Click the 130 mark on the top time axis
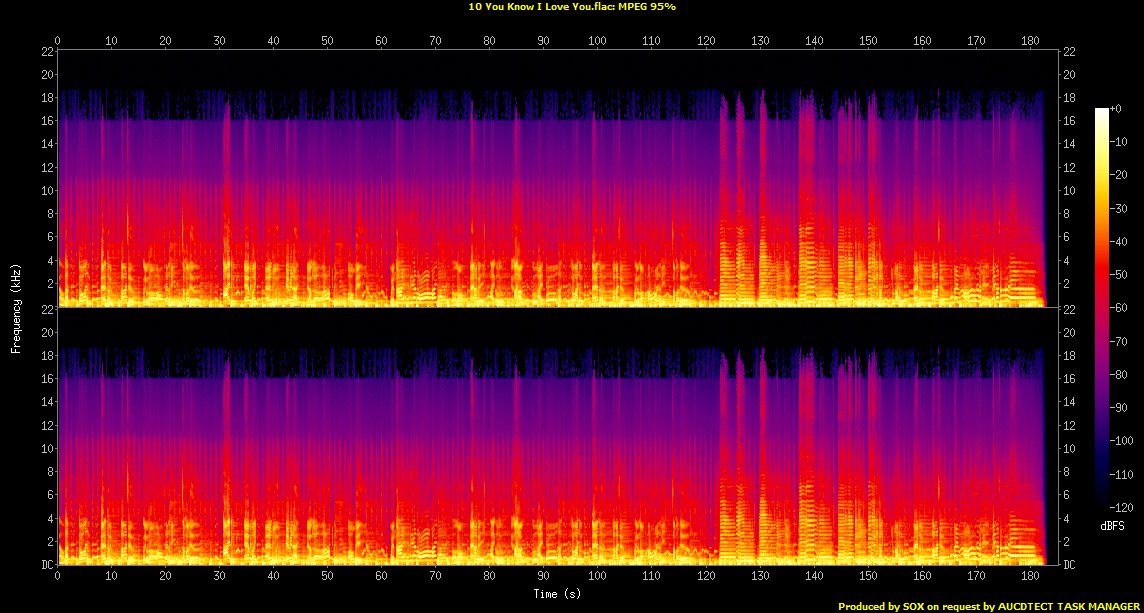 coord(760,41)
